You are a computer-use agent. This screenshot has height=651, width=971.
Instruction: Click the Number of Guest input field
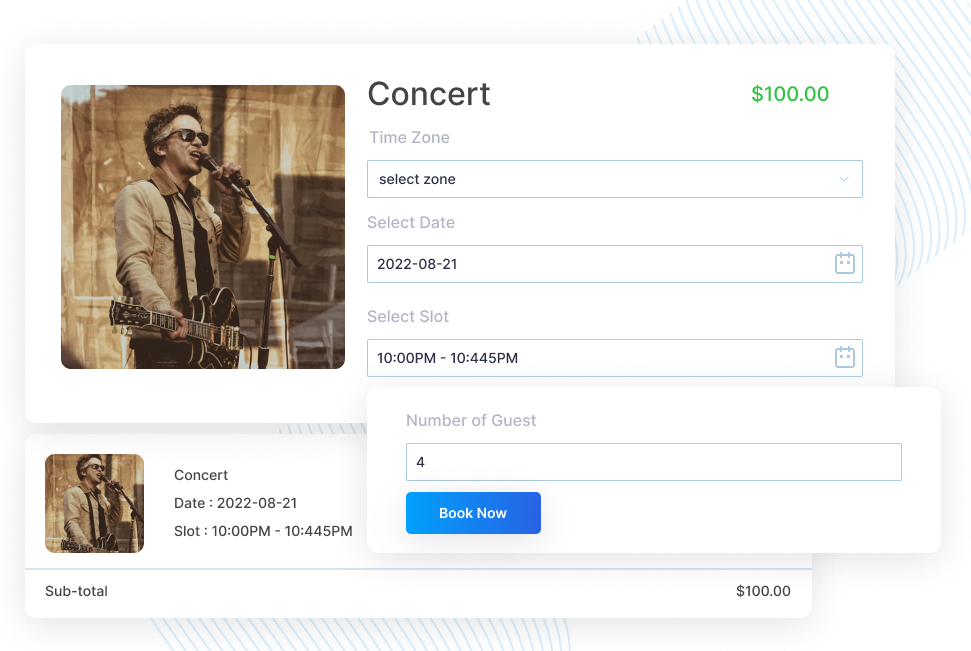tap(653, 462)
